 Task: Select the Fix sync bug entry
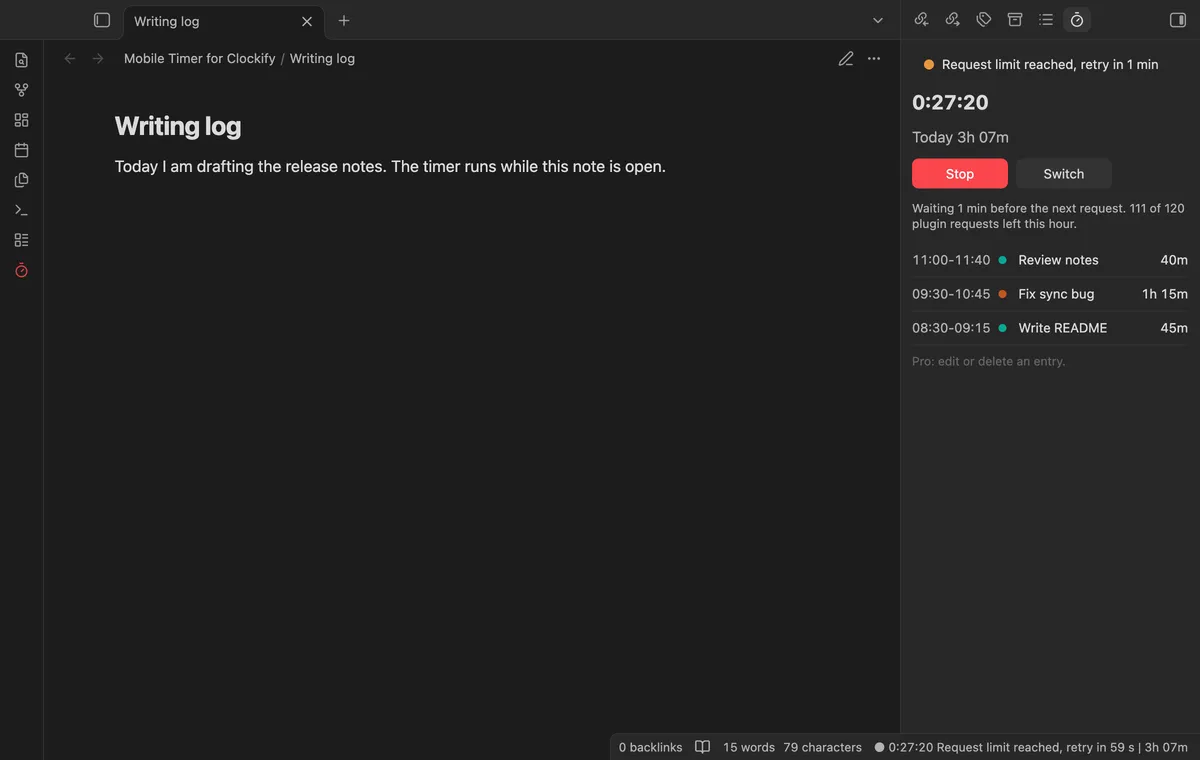pos(1050,294)
